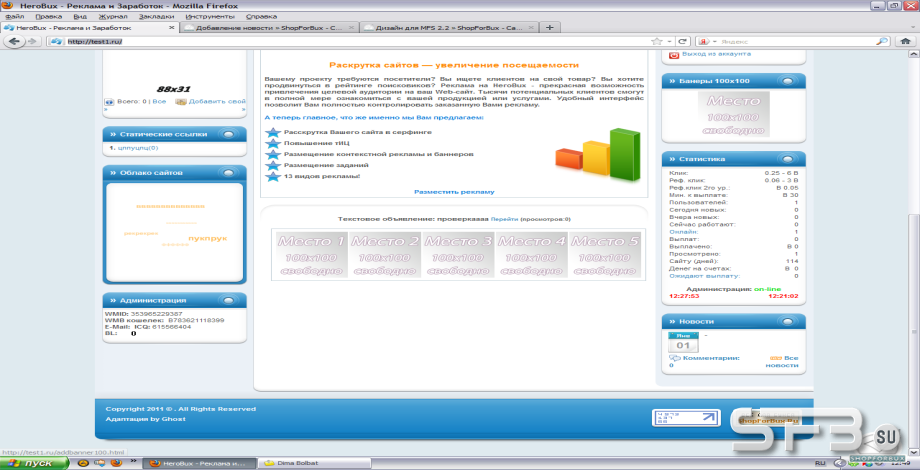The width and height of the screenshot is (920, 470).
Task: Click the bookmark star in the address bar
Action: 657,42
